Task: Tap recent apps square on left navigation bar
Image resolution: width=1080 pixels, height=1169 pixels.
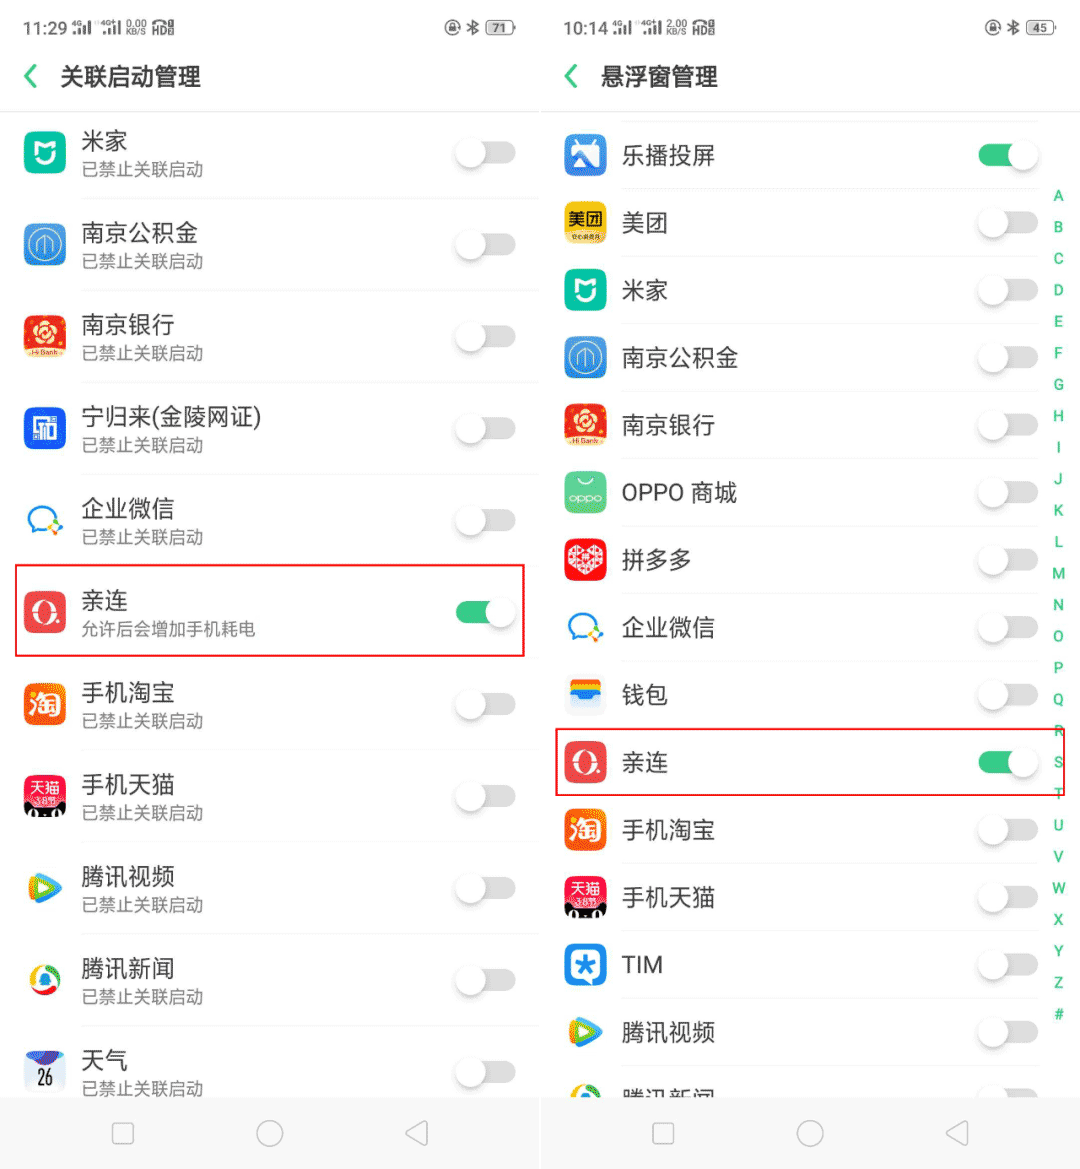Action: coord(123,1133)
